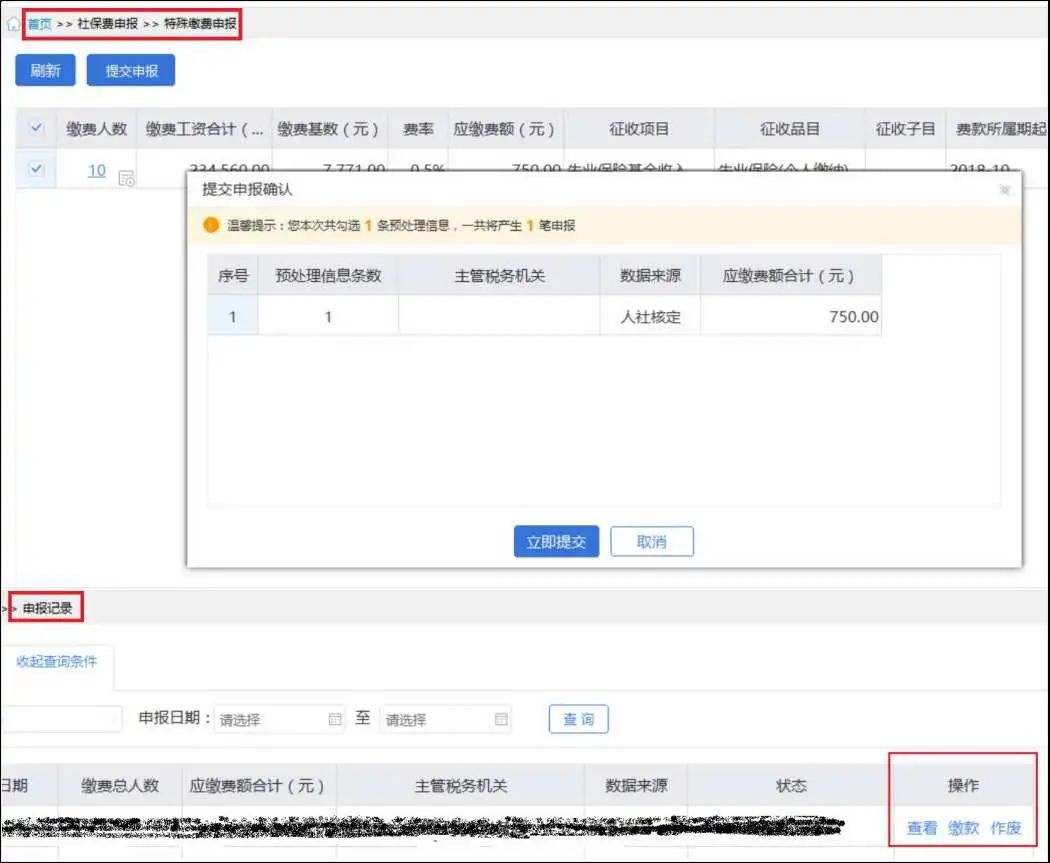The image size is (1050, 863).
Task: Click the 预处理信息条数 header in dialog
Action: click(328, 275)
